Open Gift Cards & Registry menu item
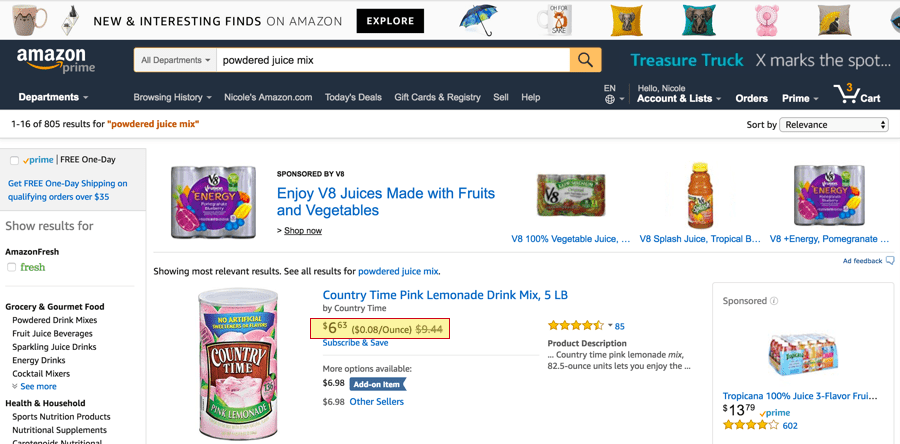The image size is (900, 444). point(437,98)
